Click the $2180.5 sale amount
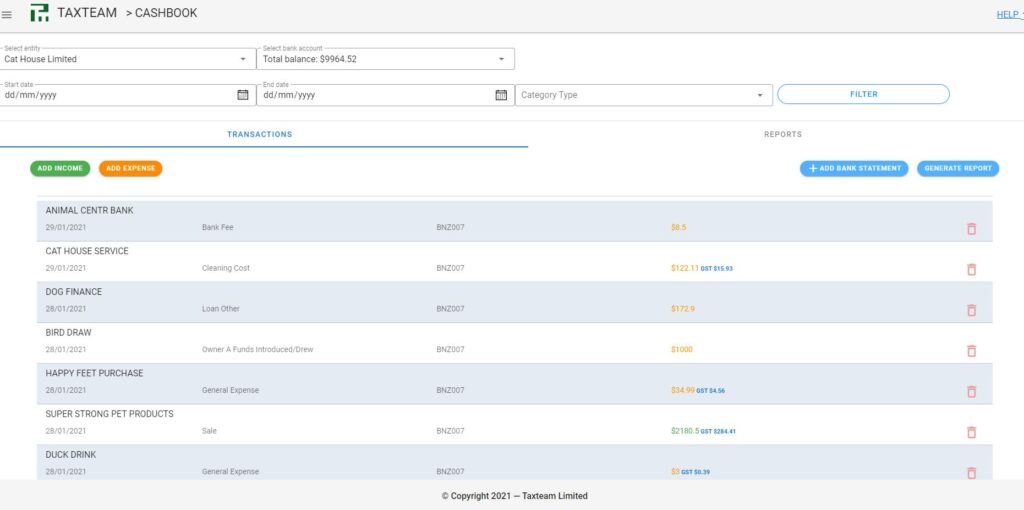 [685, 431]
